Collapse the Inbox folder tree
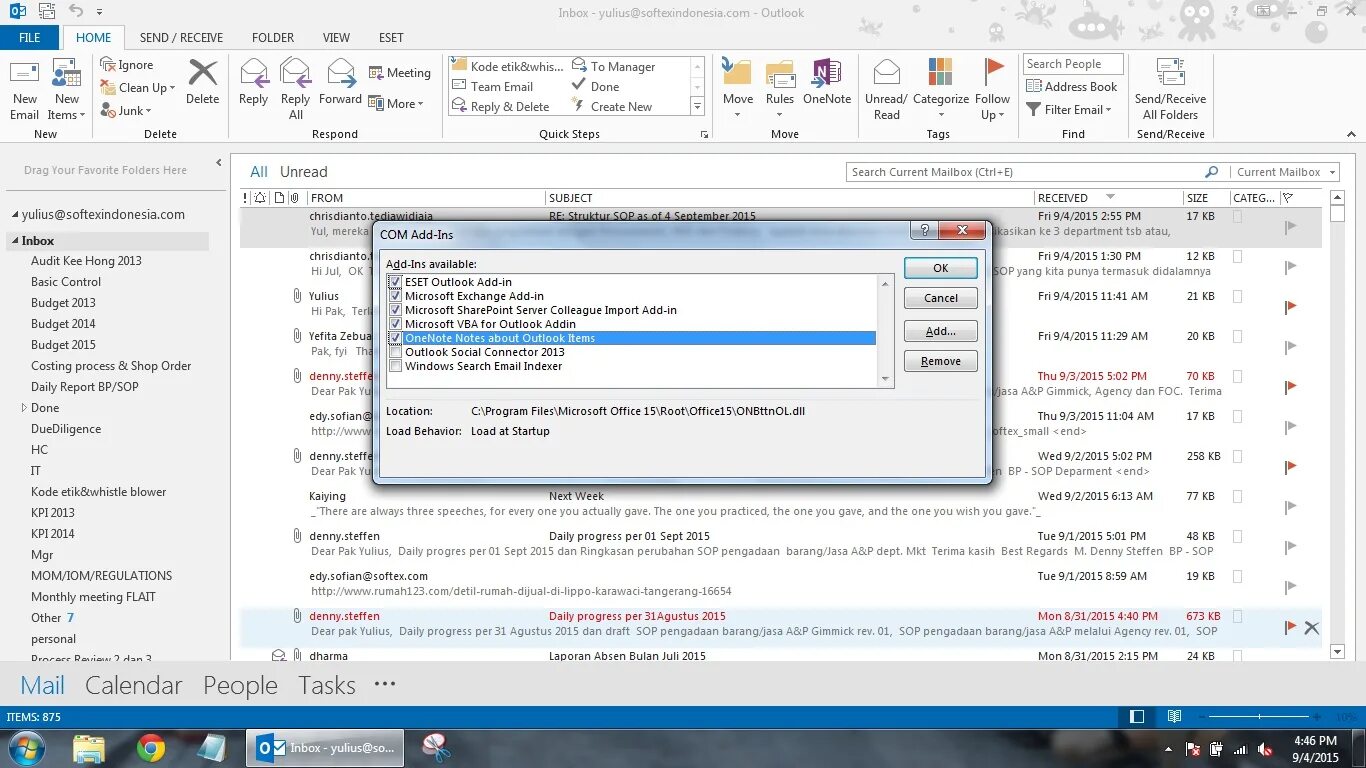The height and width of the screenshot is (768, 1366). click(15, 241)
